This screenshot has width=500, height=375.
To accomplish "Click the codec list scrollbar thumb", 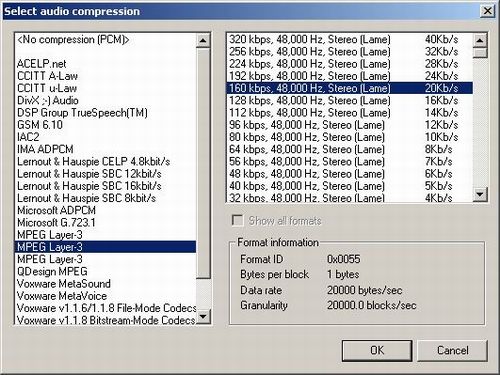I will pos(203,163).
